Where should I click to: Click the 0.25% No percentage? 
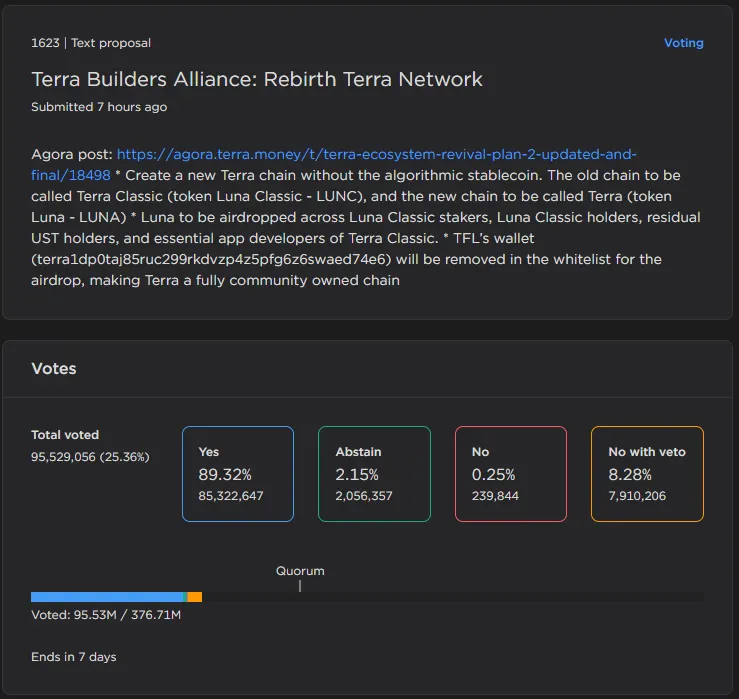[493, 475]
